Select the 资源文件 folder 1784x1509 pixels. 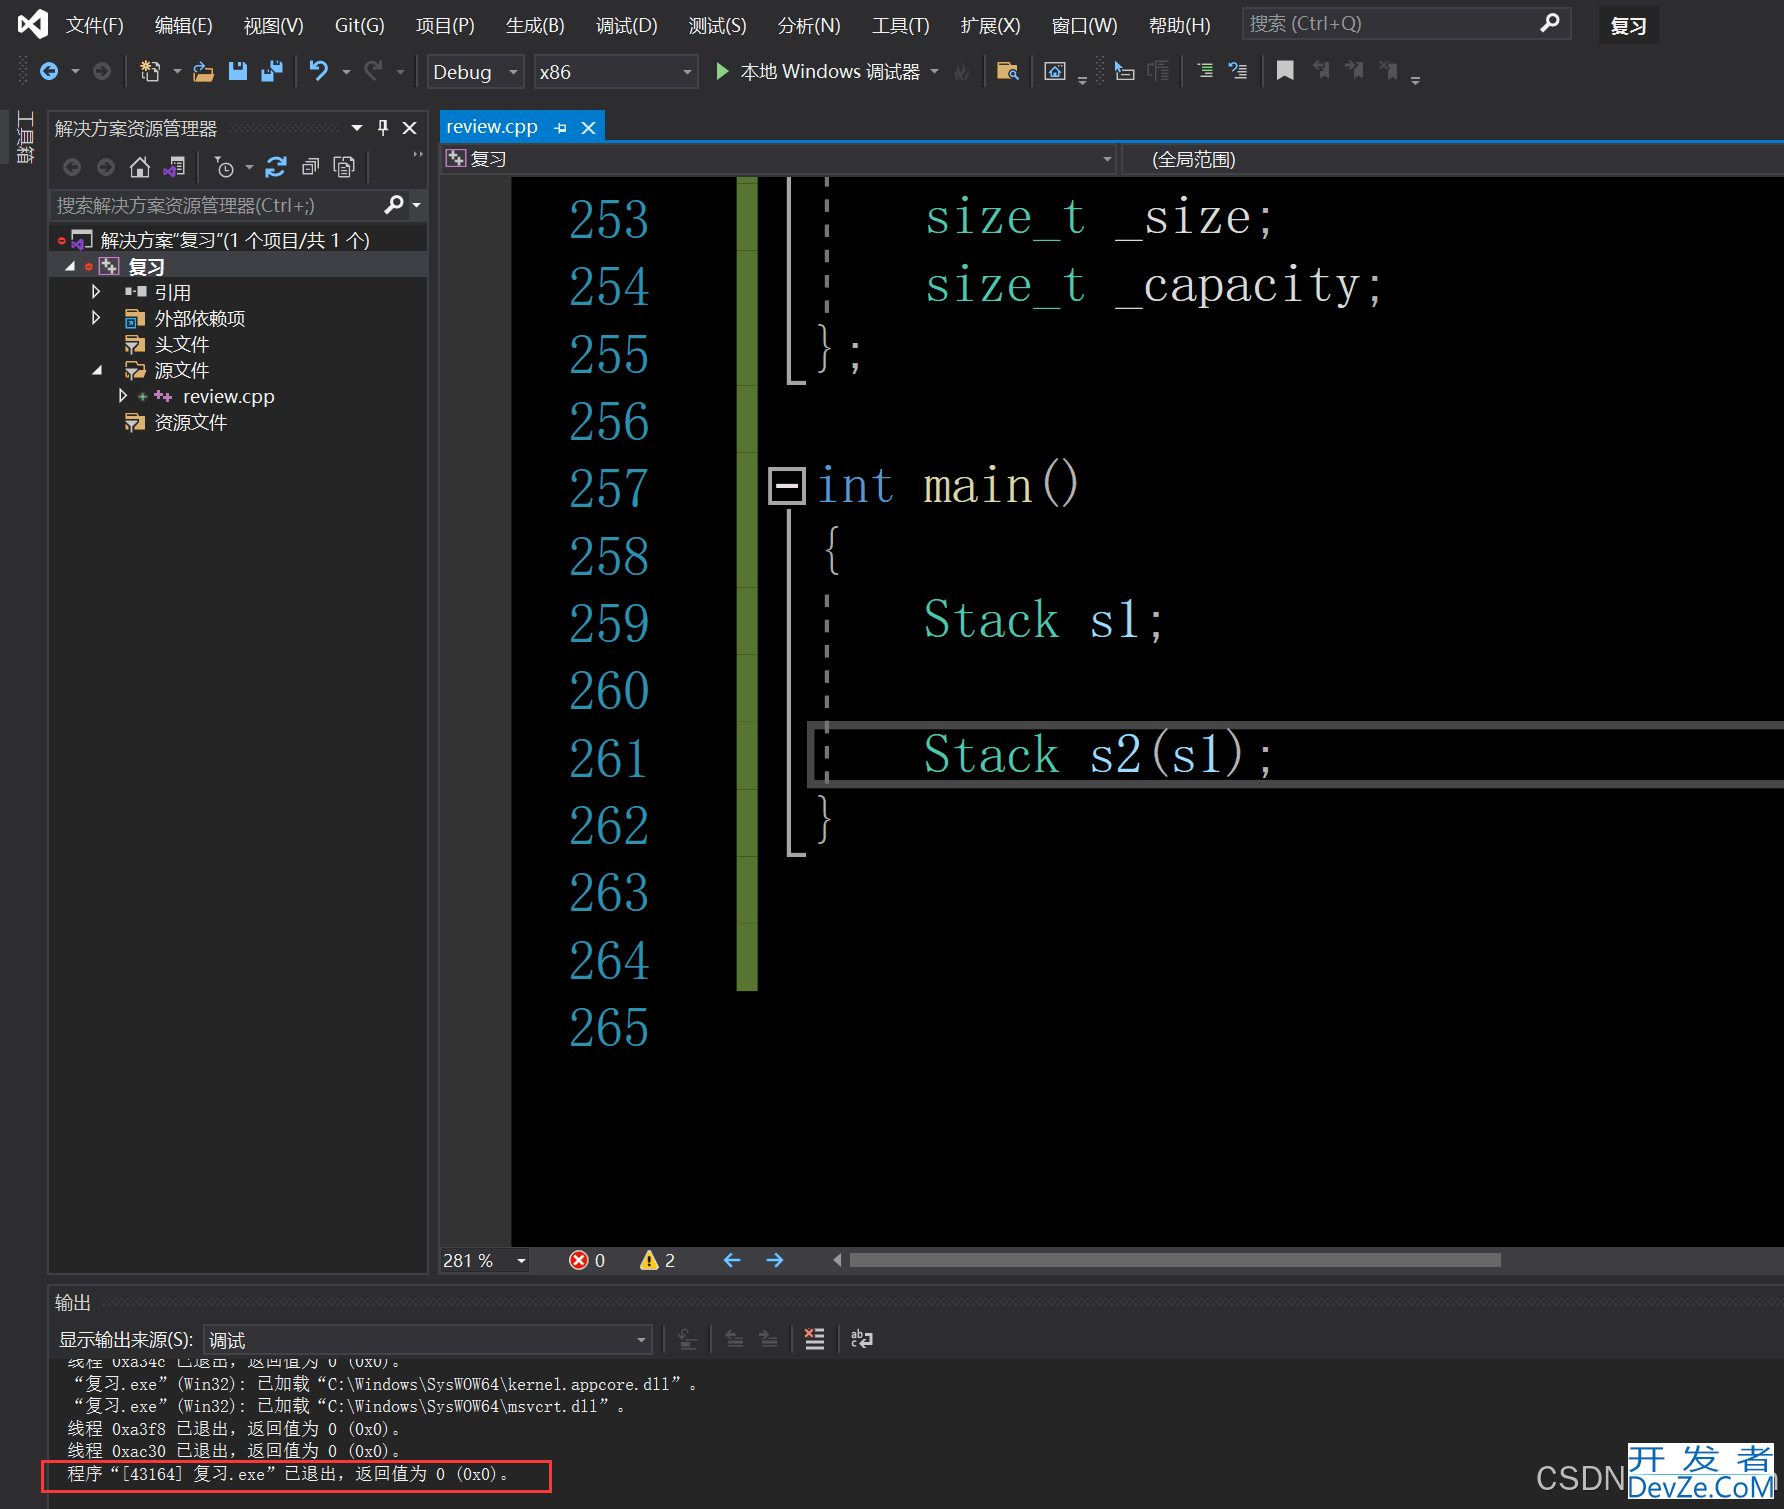(x=190, y=422)
